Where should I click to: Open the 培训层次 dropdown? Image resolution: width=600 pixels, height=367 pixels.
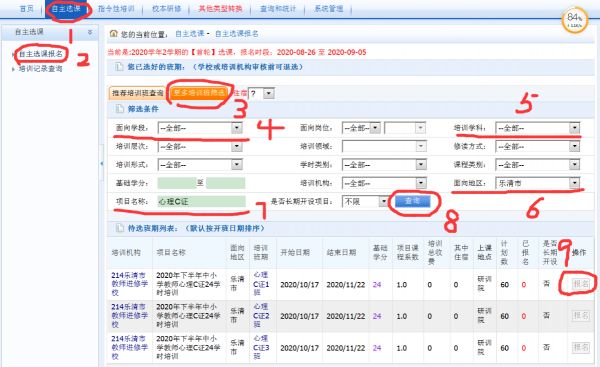(x=200, y=146)
